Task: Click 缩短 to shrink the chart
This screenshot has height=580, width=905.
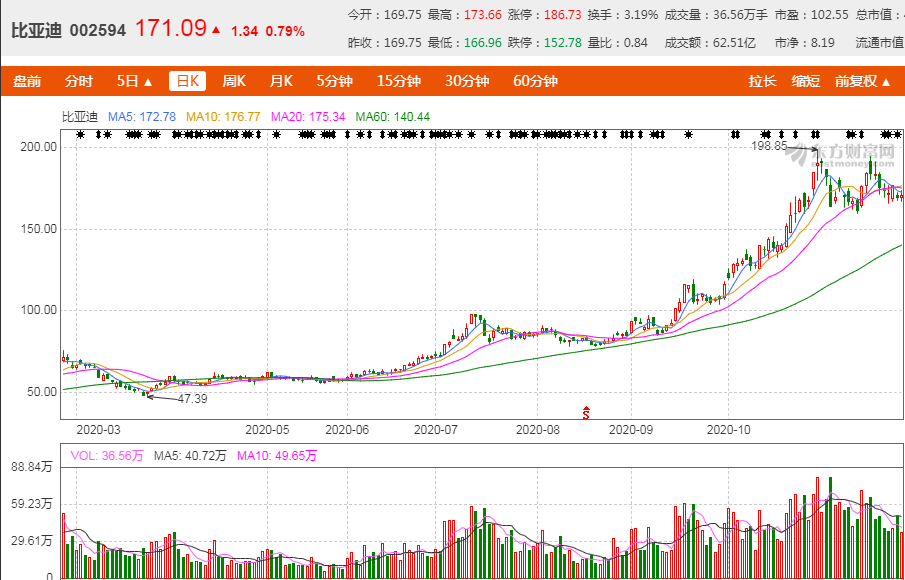Action: pos(806,81)
